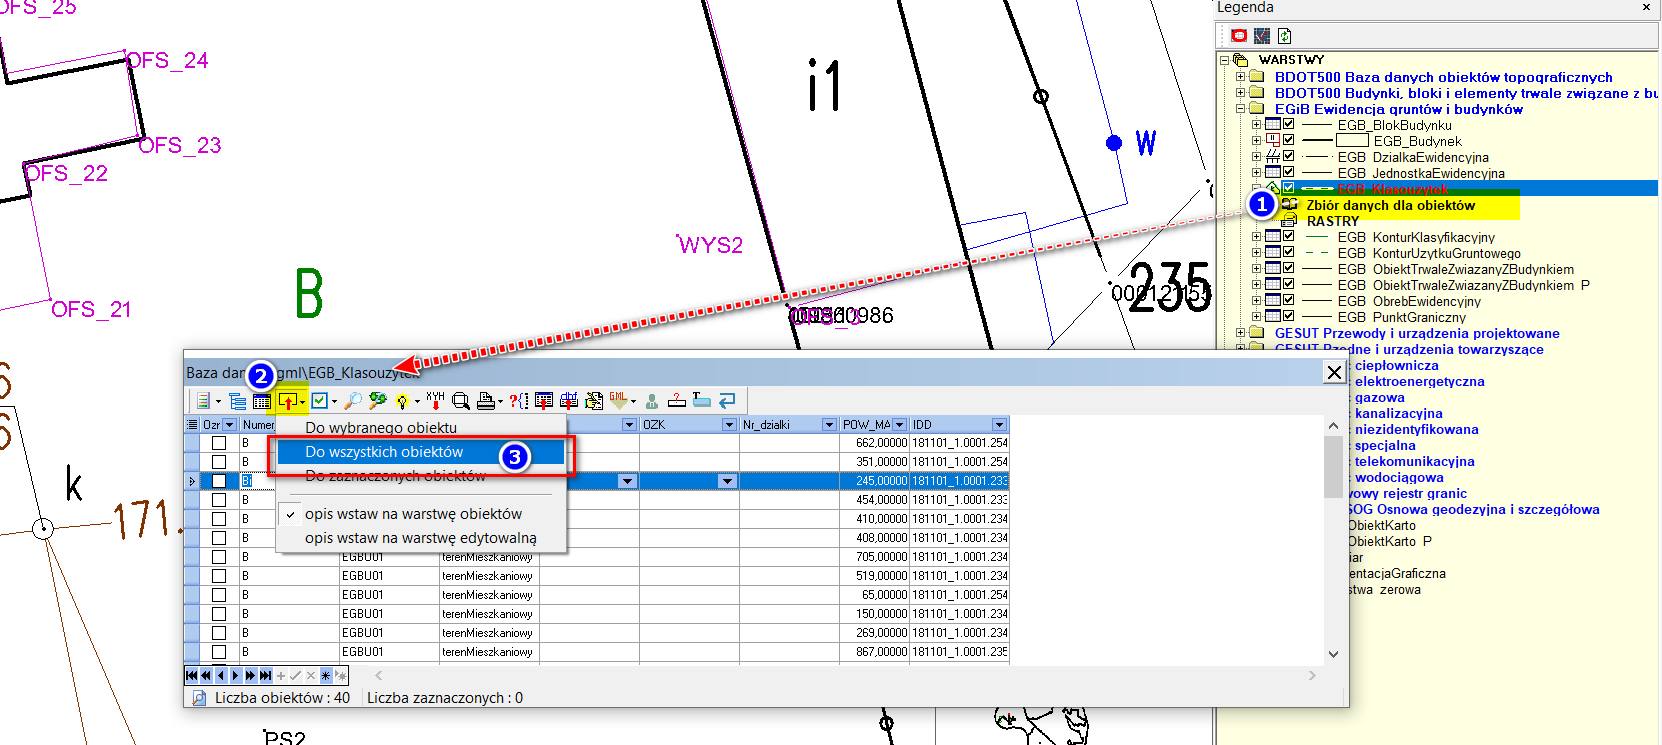Click the text label T icon
The width and height of the screenshot is (1662, 745).
click(701, 401)
